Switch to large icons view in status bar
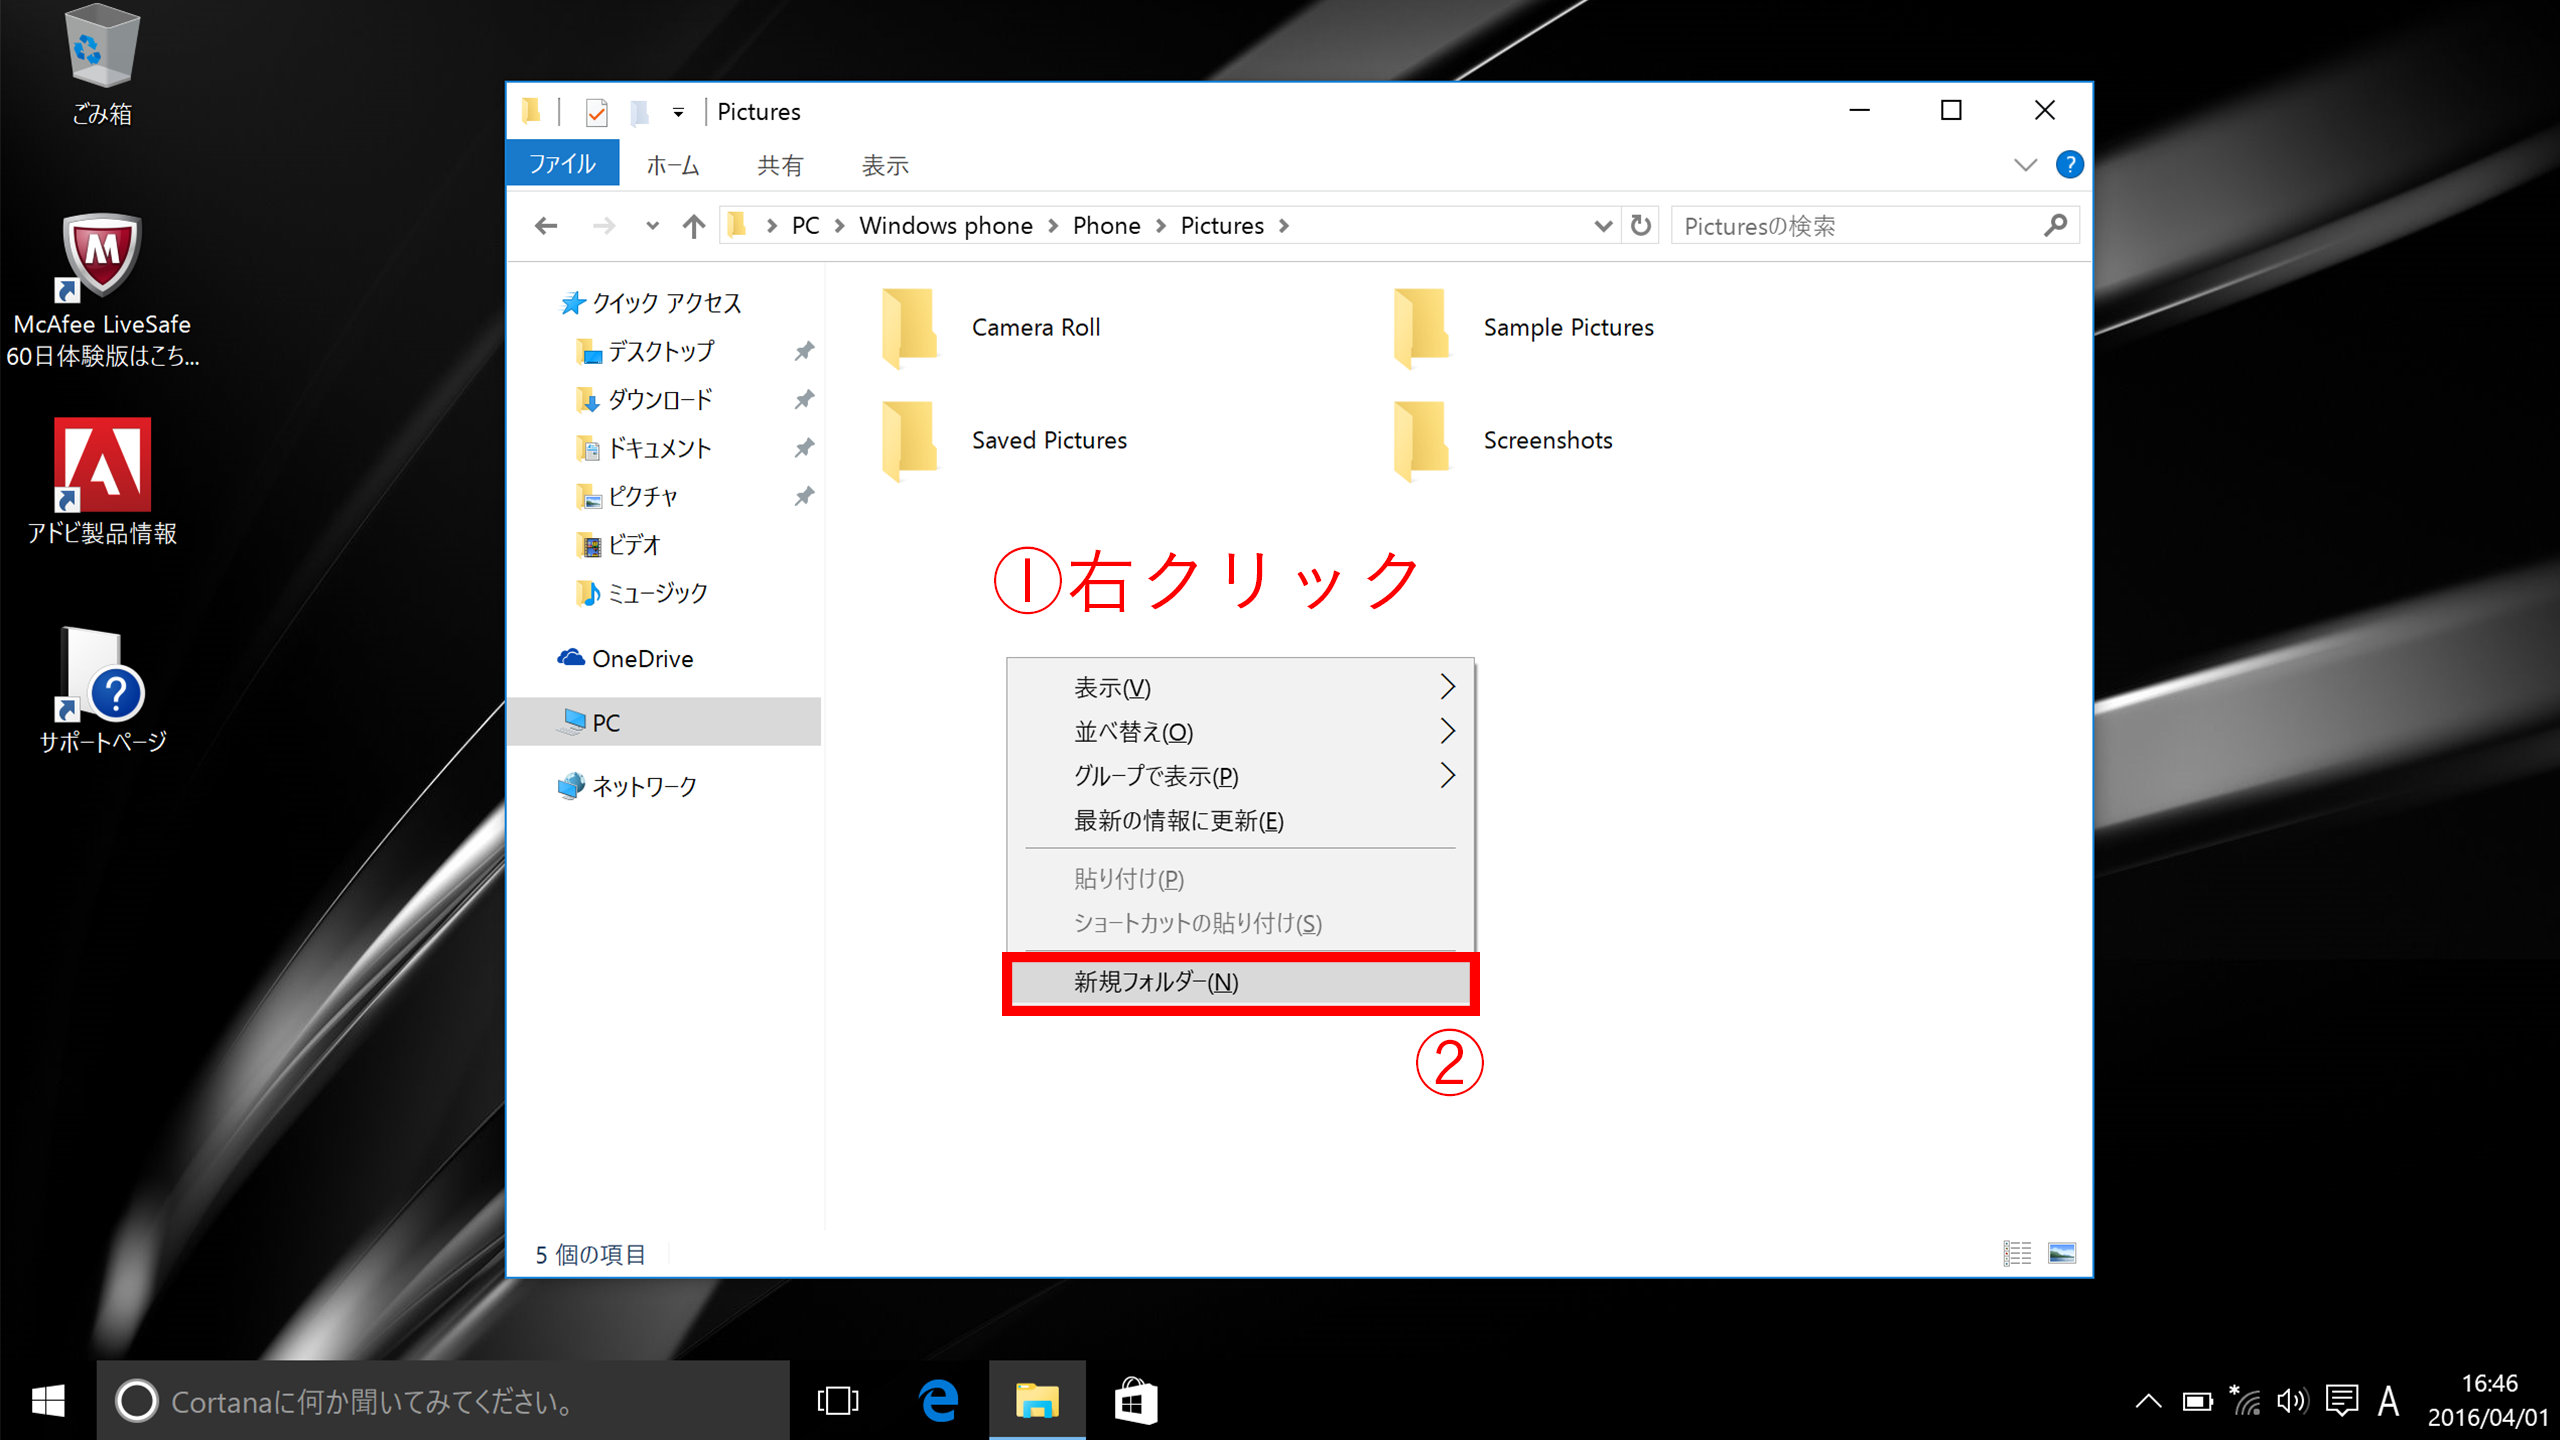Image resolution: width=2560 pixels, height=1440 pixels. coord(2061,1253)
